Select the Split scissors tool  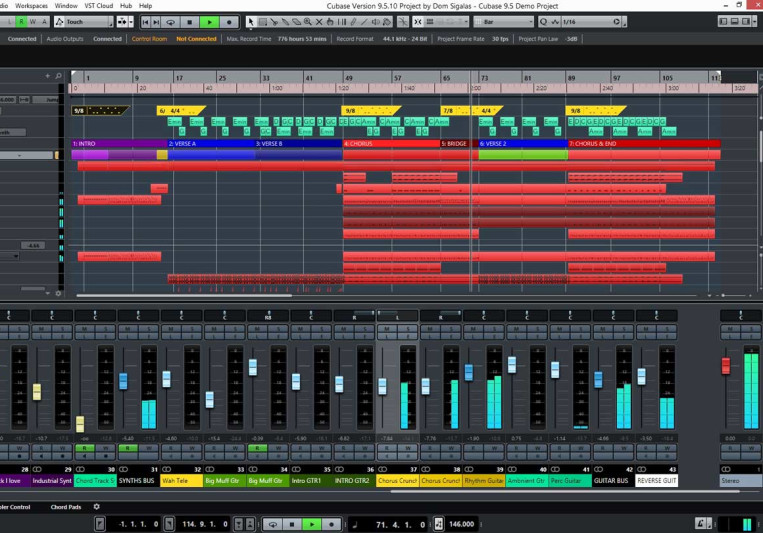pyautogui.click(x=274, y=22)
